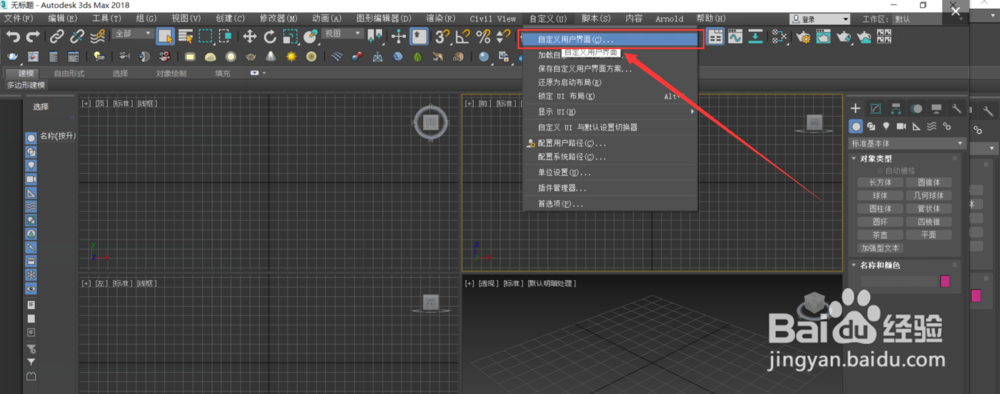Open the 渲染(R) menu
Image resolution: width=1000 pixels, height=394 pixels.
[x=441, y=19]
